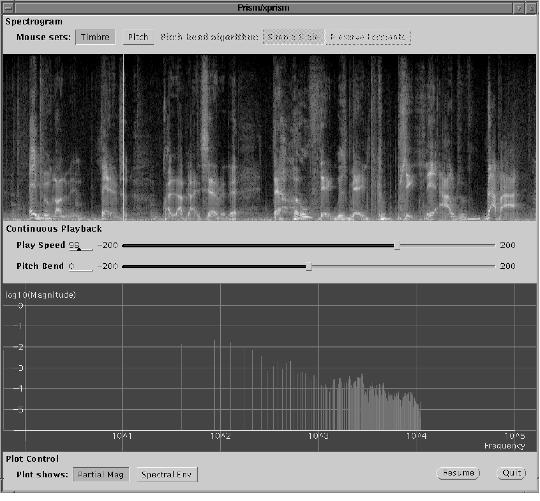The width and height of the screenshot is (540, 501).
Task: Click the Pitch Bend slider handle
Action: (x=309, y=267)
